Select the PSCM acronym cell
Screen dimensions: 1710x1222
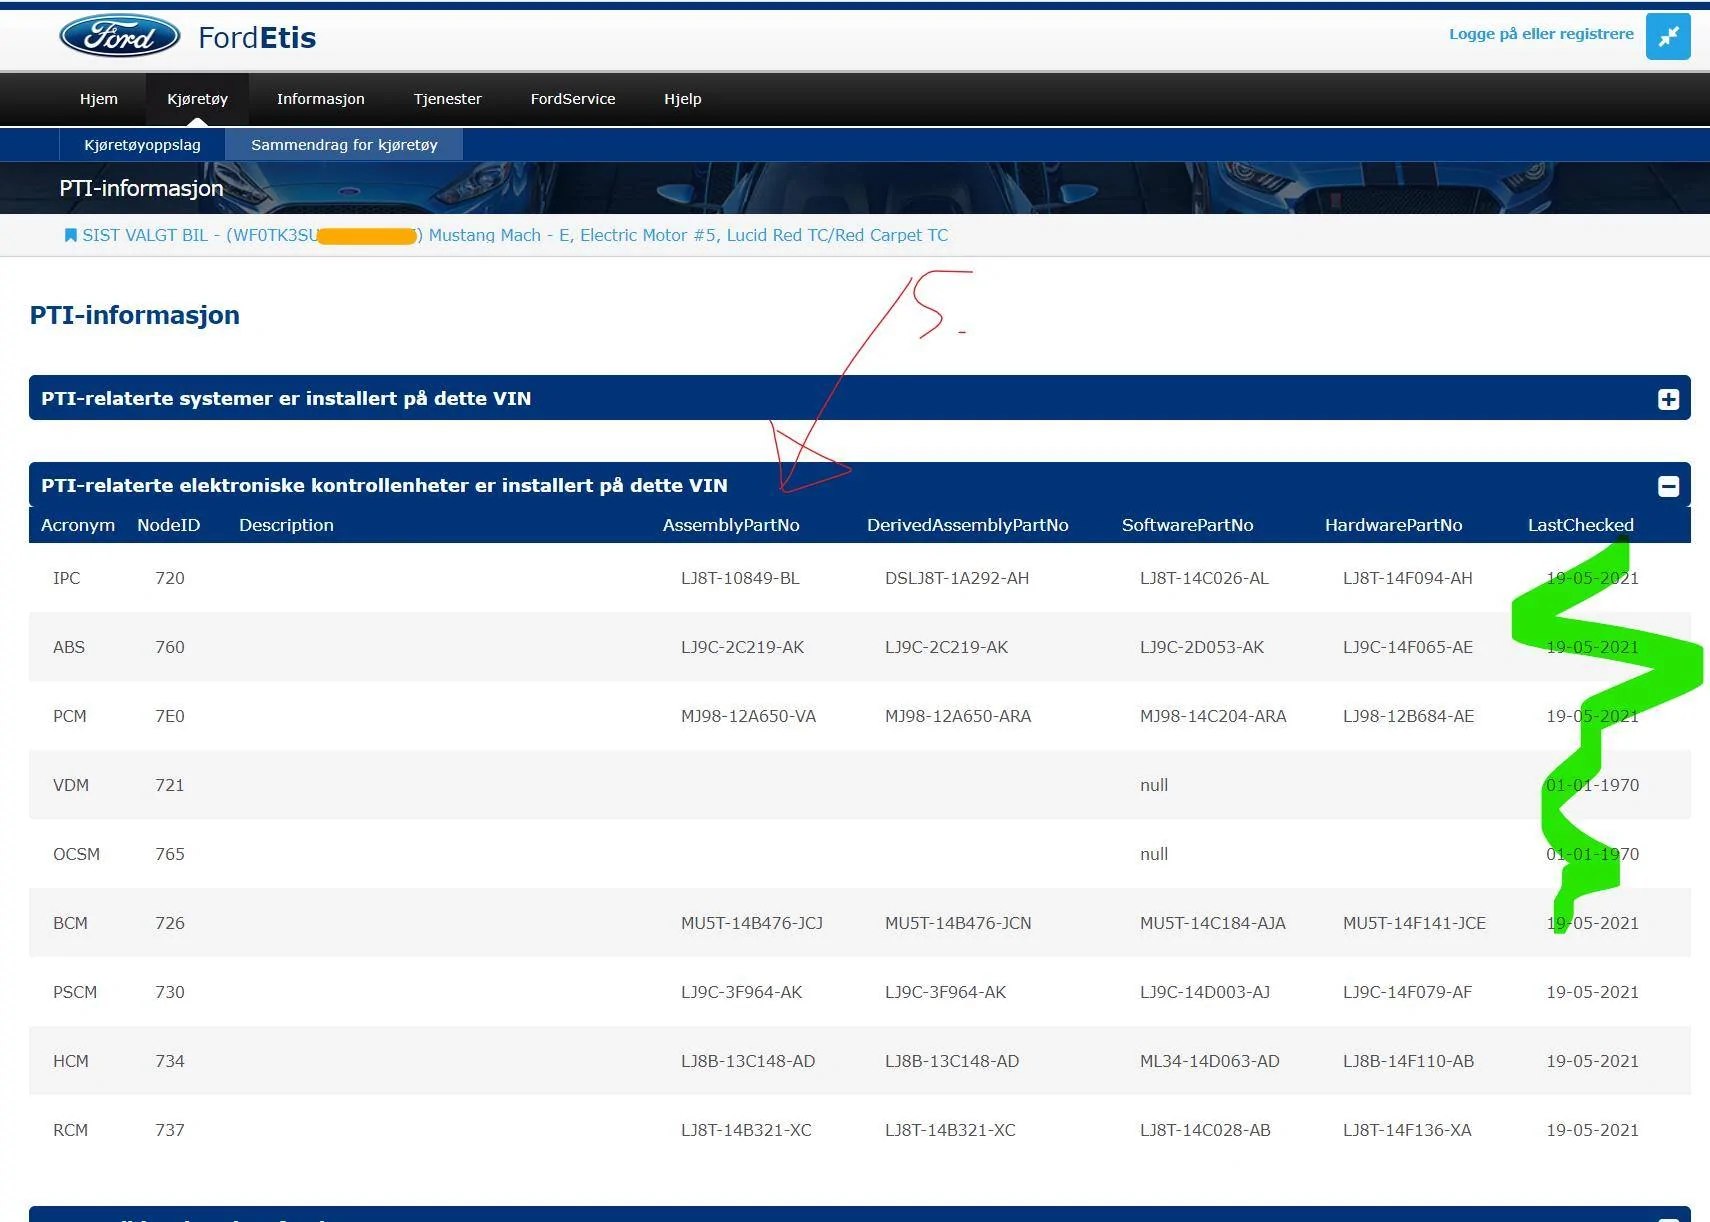coord(75,992)
